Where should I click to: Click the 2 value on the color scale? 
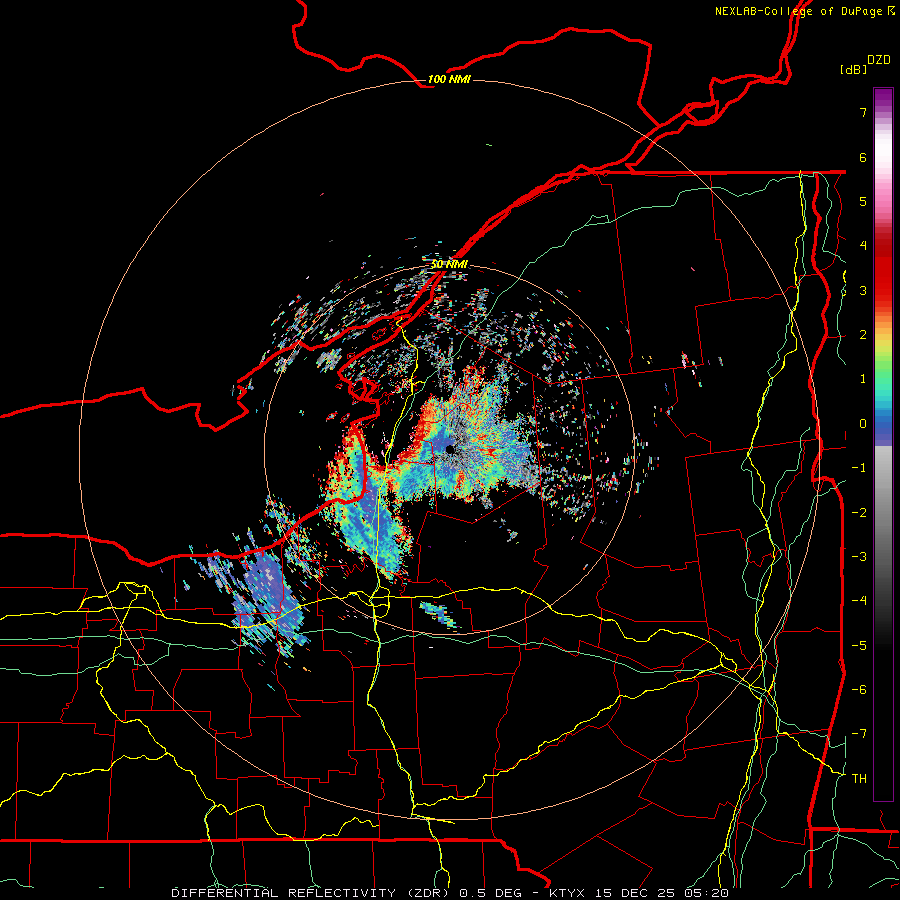coord(863,335)
